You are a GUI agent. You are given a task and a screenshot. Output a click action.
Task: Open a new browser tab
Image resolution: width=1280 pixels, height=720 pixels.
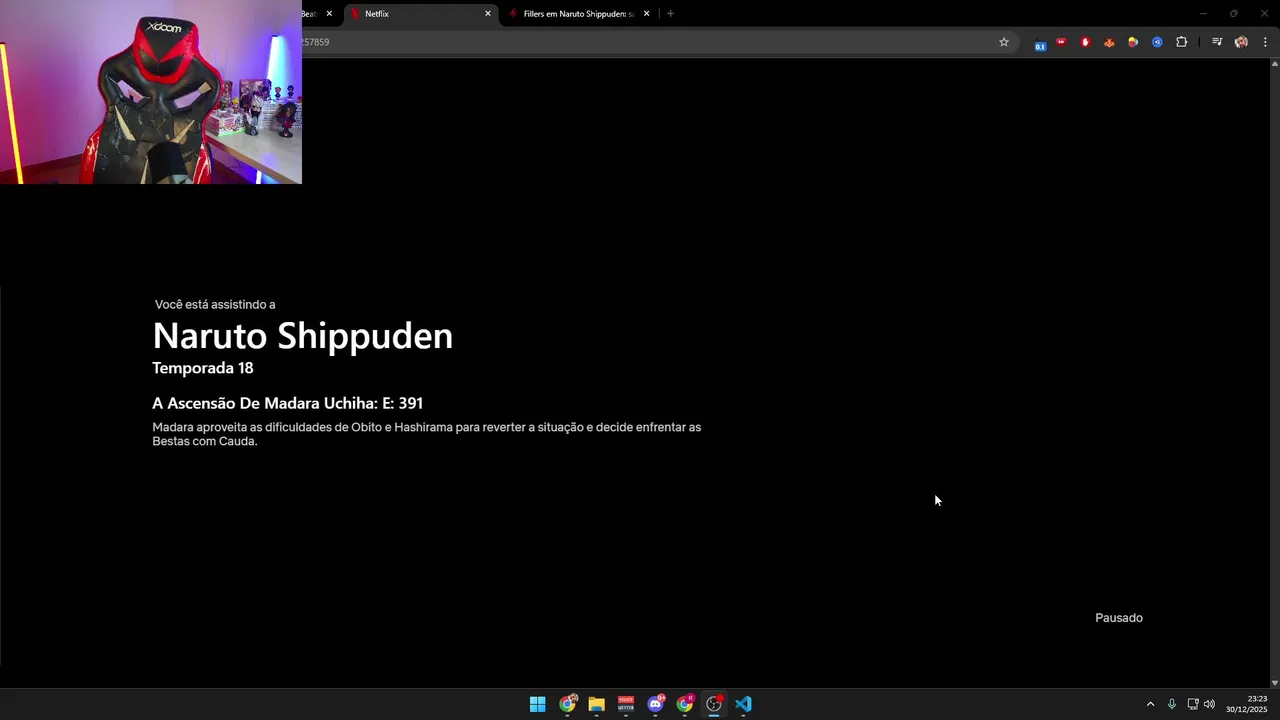(670, 14)
